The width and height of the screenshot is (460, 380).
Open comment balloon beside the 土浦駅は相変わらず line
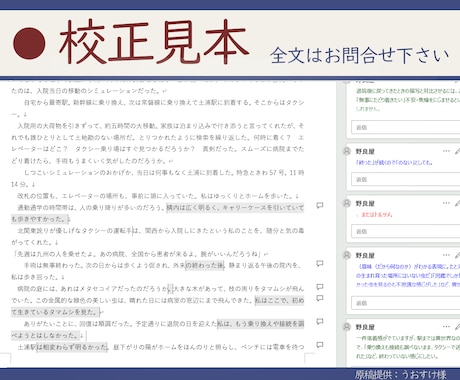point(320,345)
